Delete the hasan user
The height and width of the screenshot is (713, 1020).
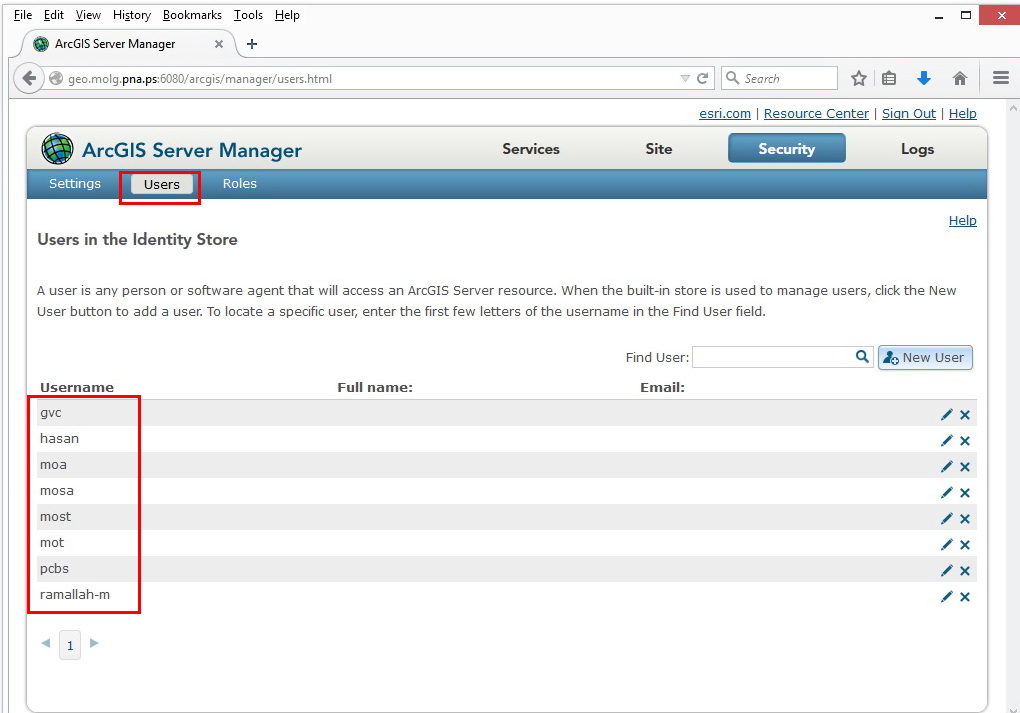coord(965,440)
